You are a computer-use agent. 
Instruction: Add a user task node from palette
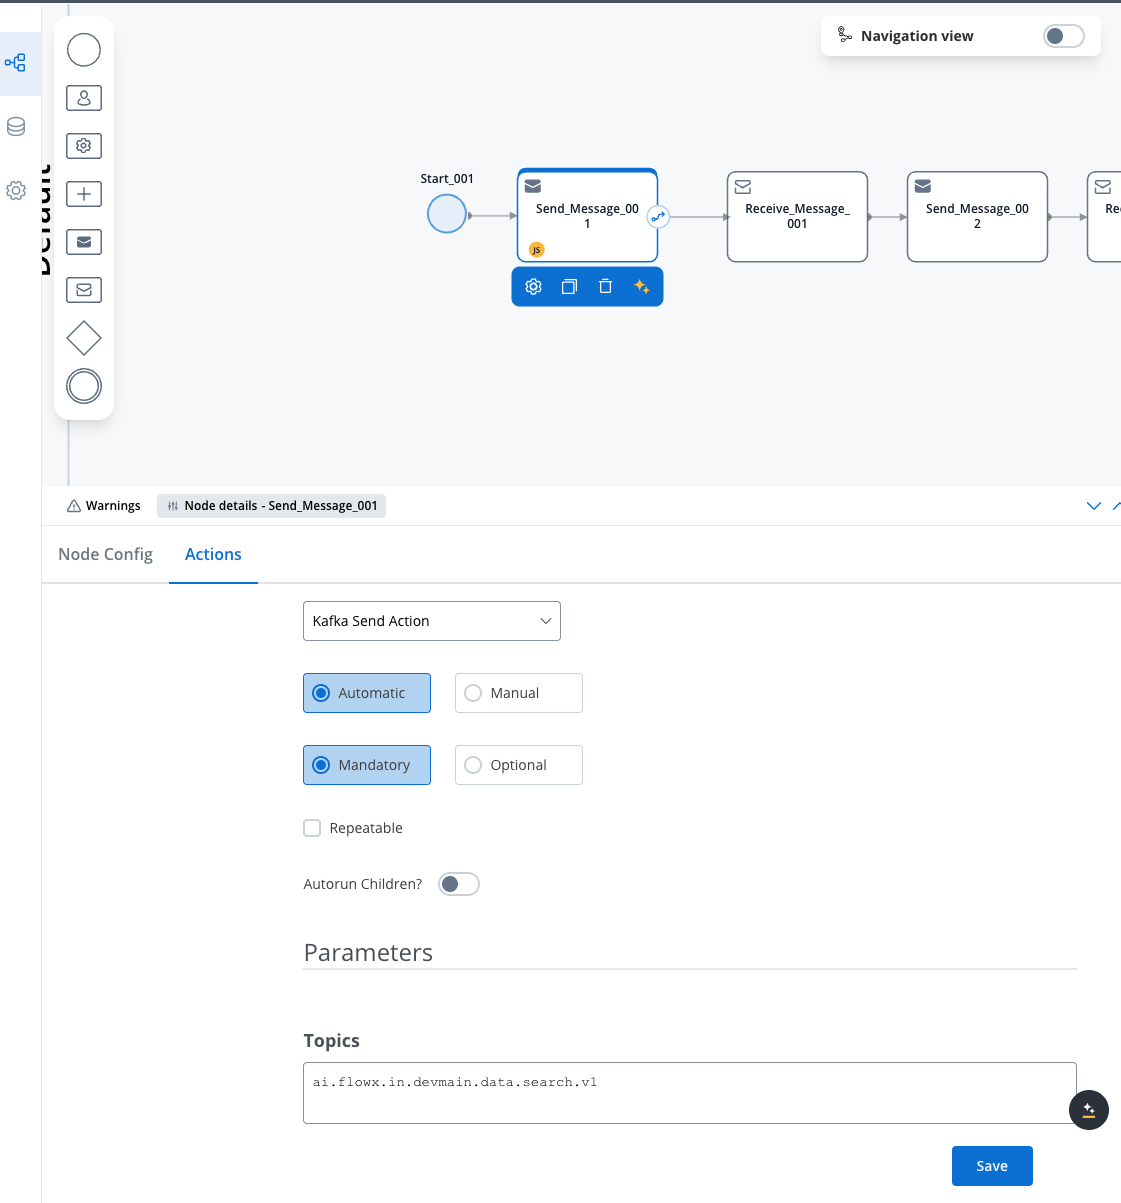click(x=84, y=98)
